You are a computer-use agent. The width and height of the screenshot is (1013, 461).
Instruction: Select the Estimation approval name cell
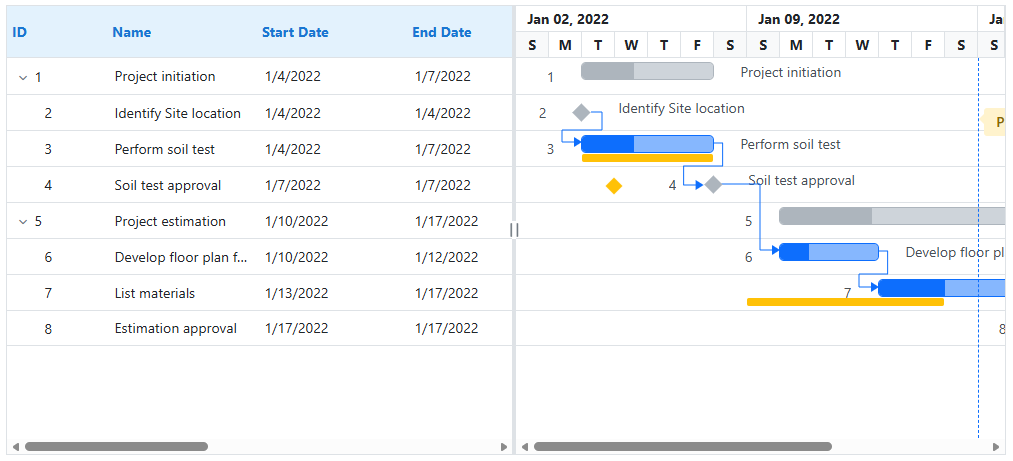pyautogui.click(x=176, y=329)
